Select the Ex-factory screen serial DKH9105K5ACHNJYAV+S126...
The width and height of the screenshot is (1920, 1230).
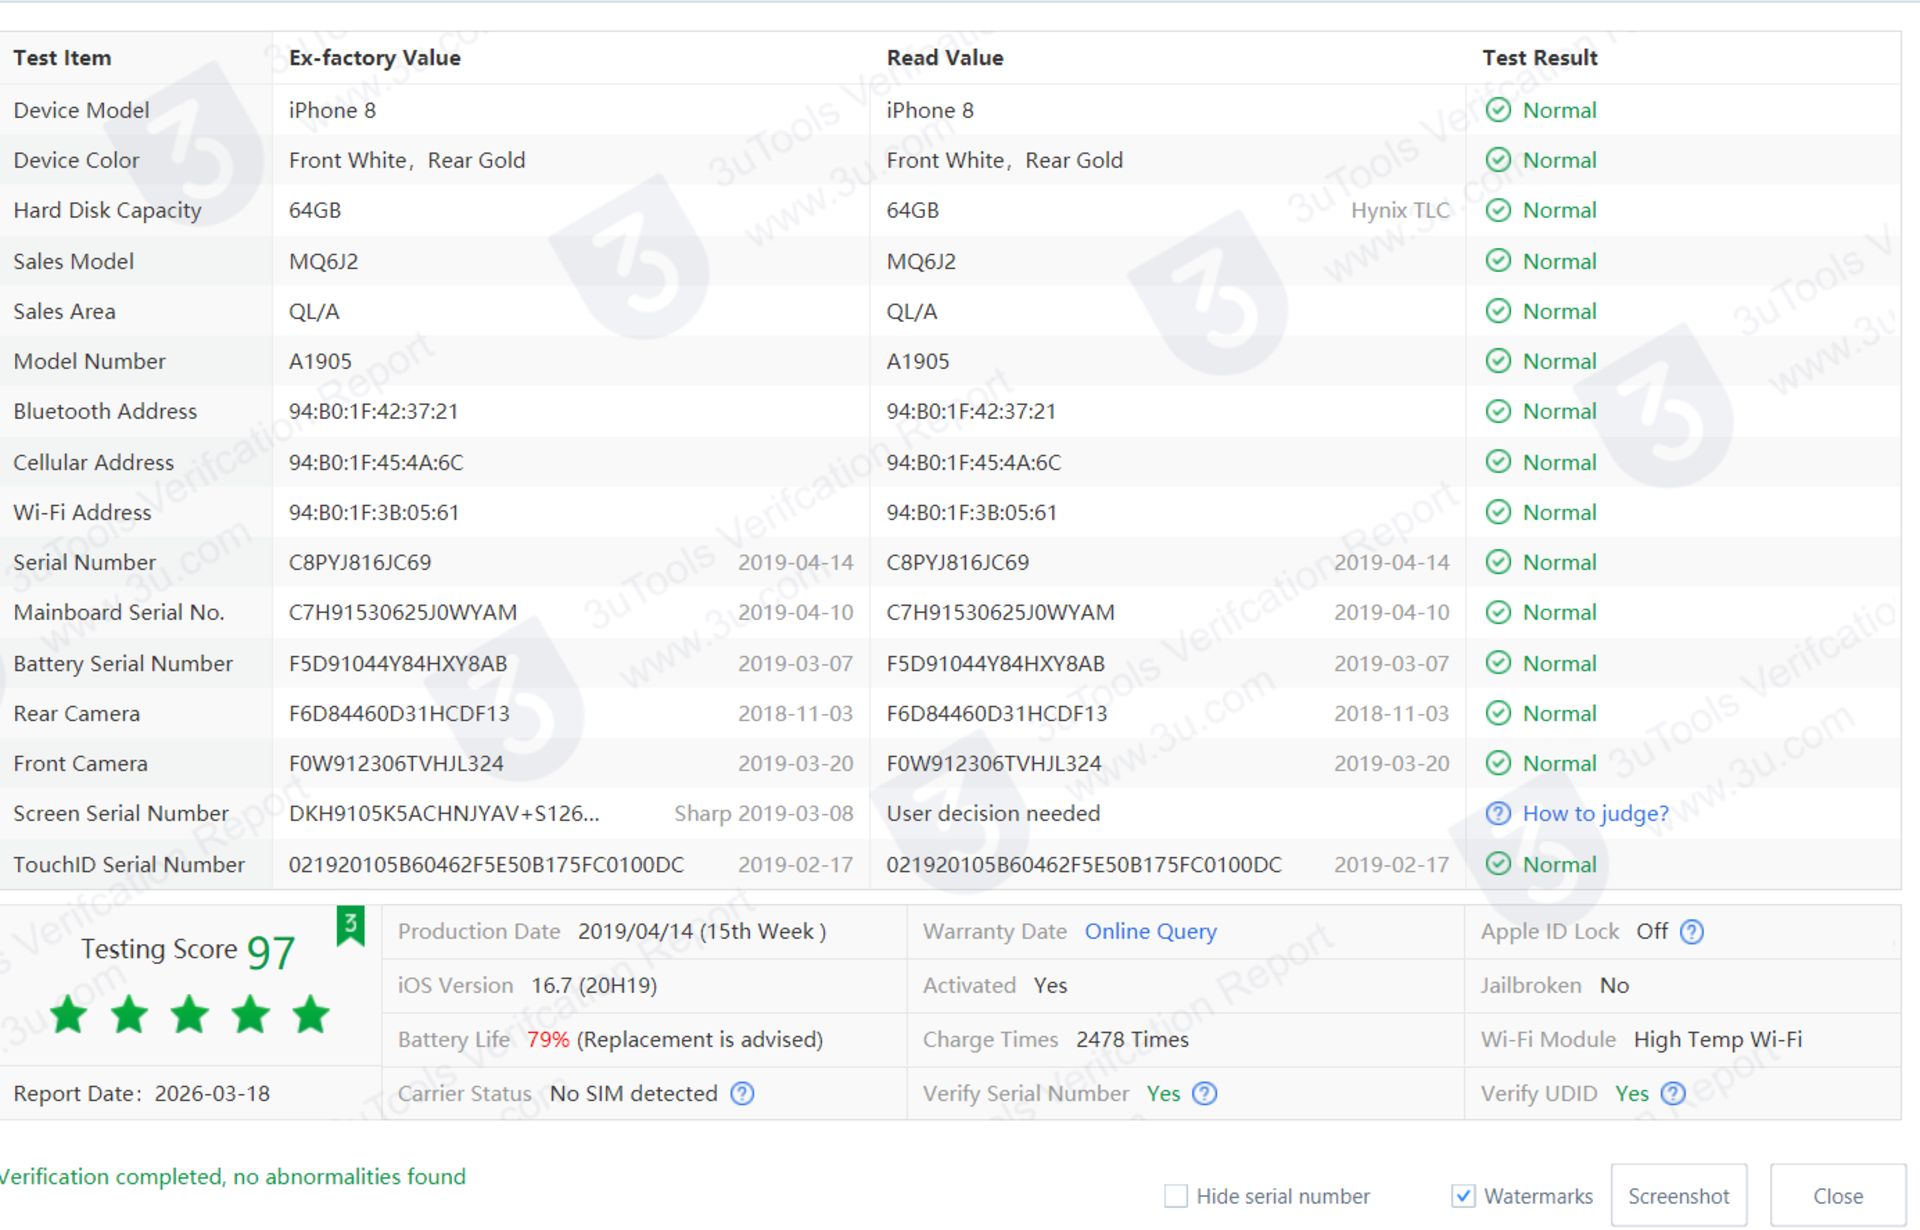coord(444,814)
